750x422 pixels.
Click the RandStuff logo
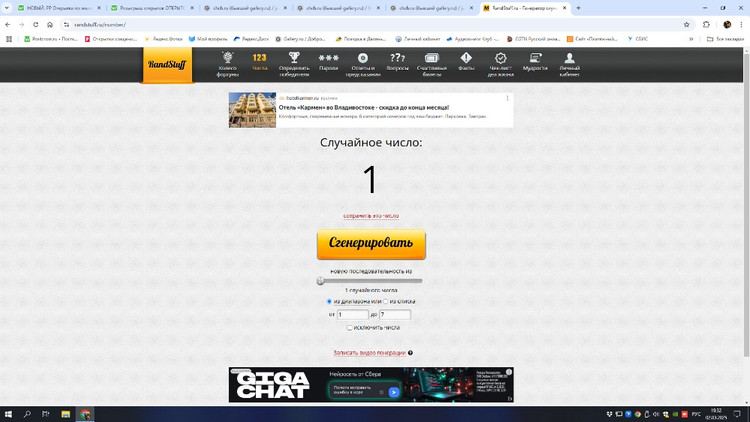(x=167, y=65)
